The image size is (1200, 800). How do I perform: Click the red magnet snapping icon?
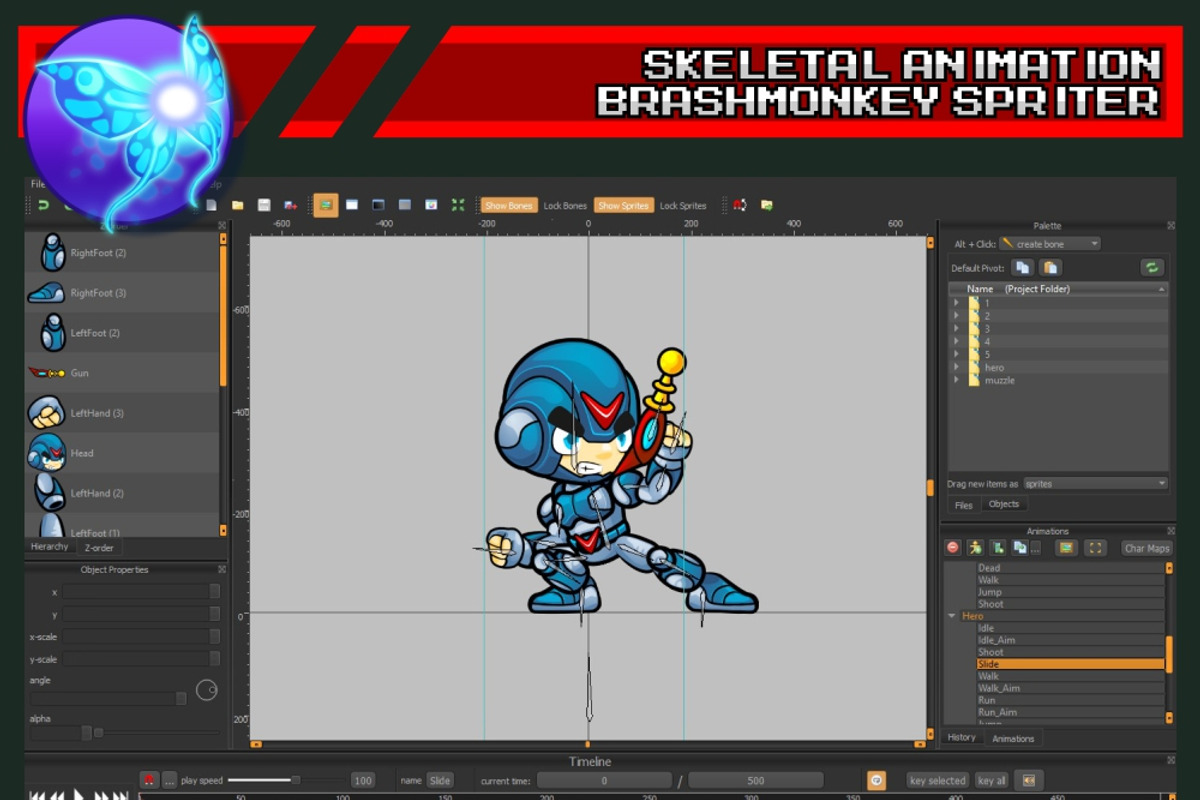tap(740, 205)
